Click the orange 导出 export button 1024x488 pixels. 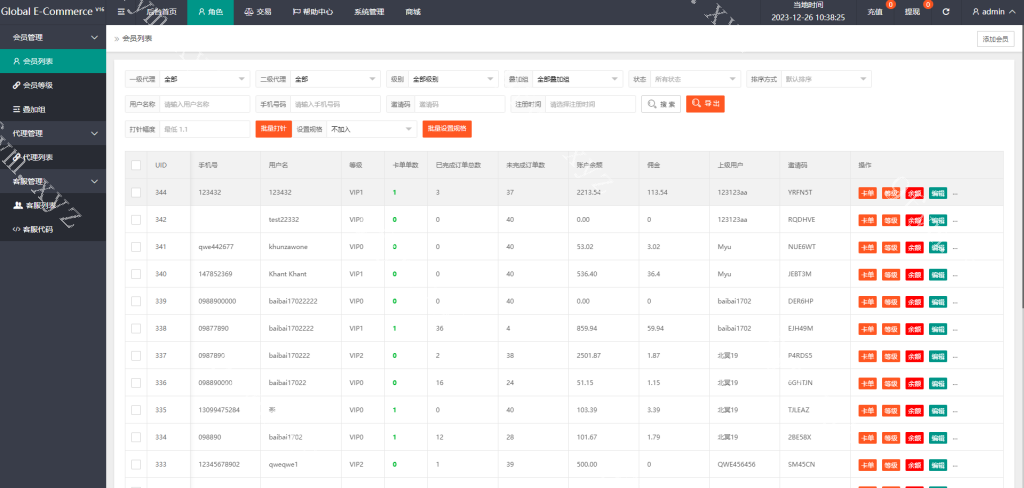pos(705,104)
